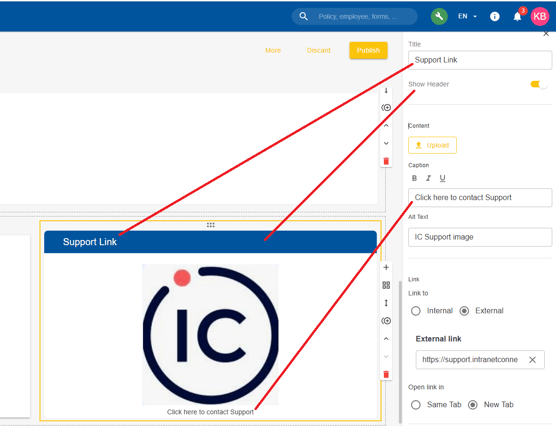Move the Support Link widget up with the chevron
556x426 pixels.
pyautogui.click(x=386, y=339)
